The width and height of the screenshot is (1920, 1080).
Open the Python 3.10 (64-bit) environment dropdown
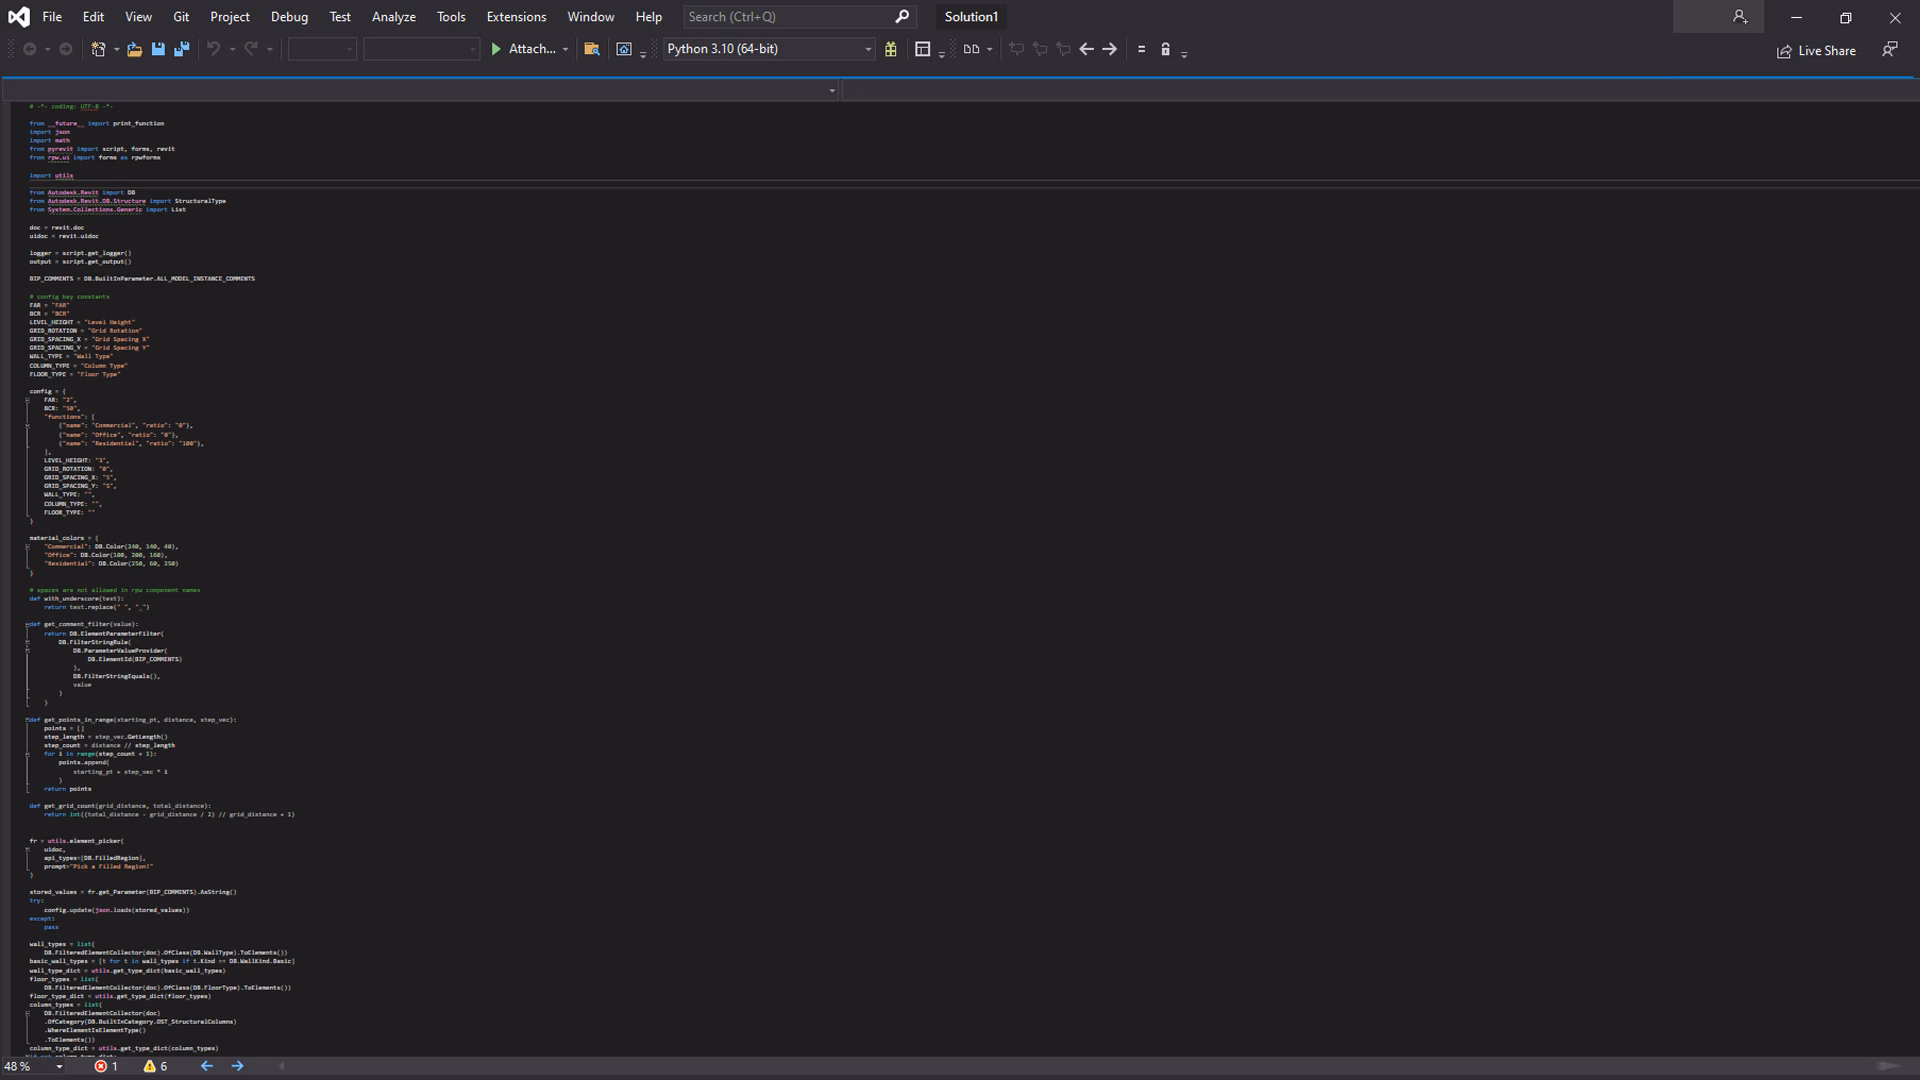click(769, 49)
